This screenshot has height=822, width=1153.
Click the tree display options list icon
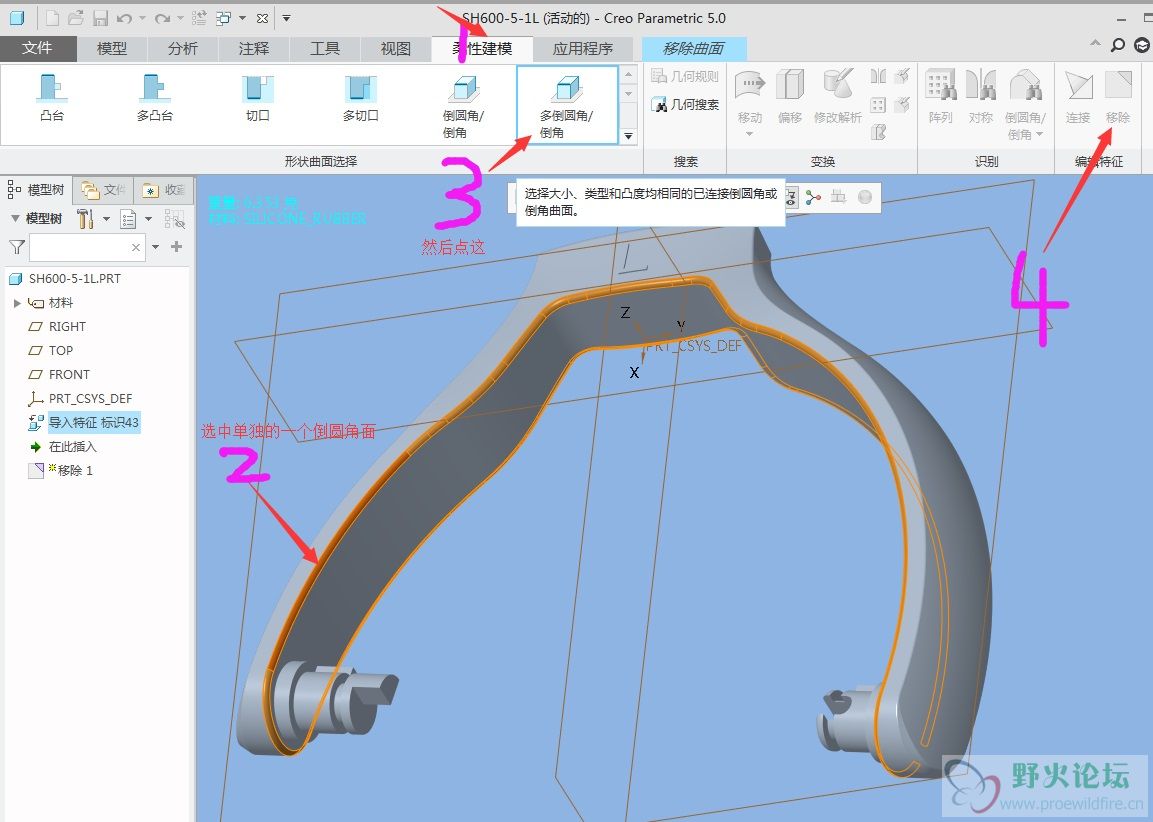(128, 218)
